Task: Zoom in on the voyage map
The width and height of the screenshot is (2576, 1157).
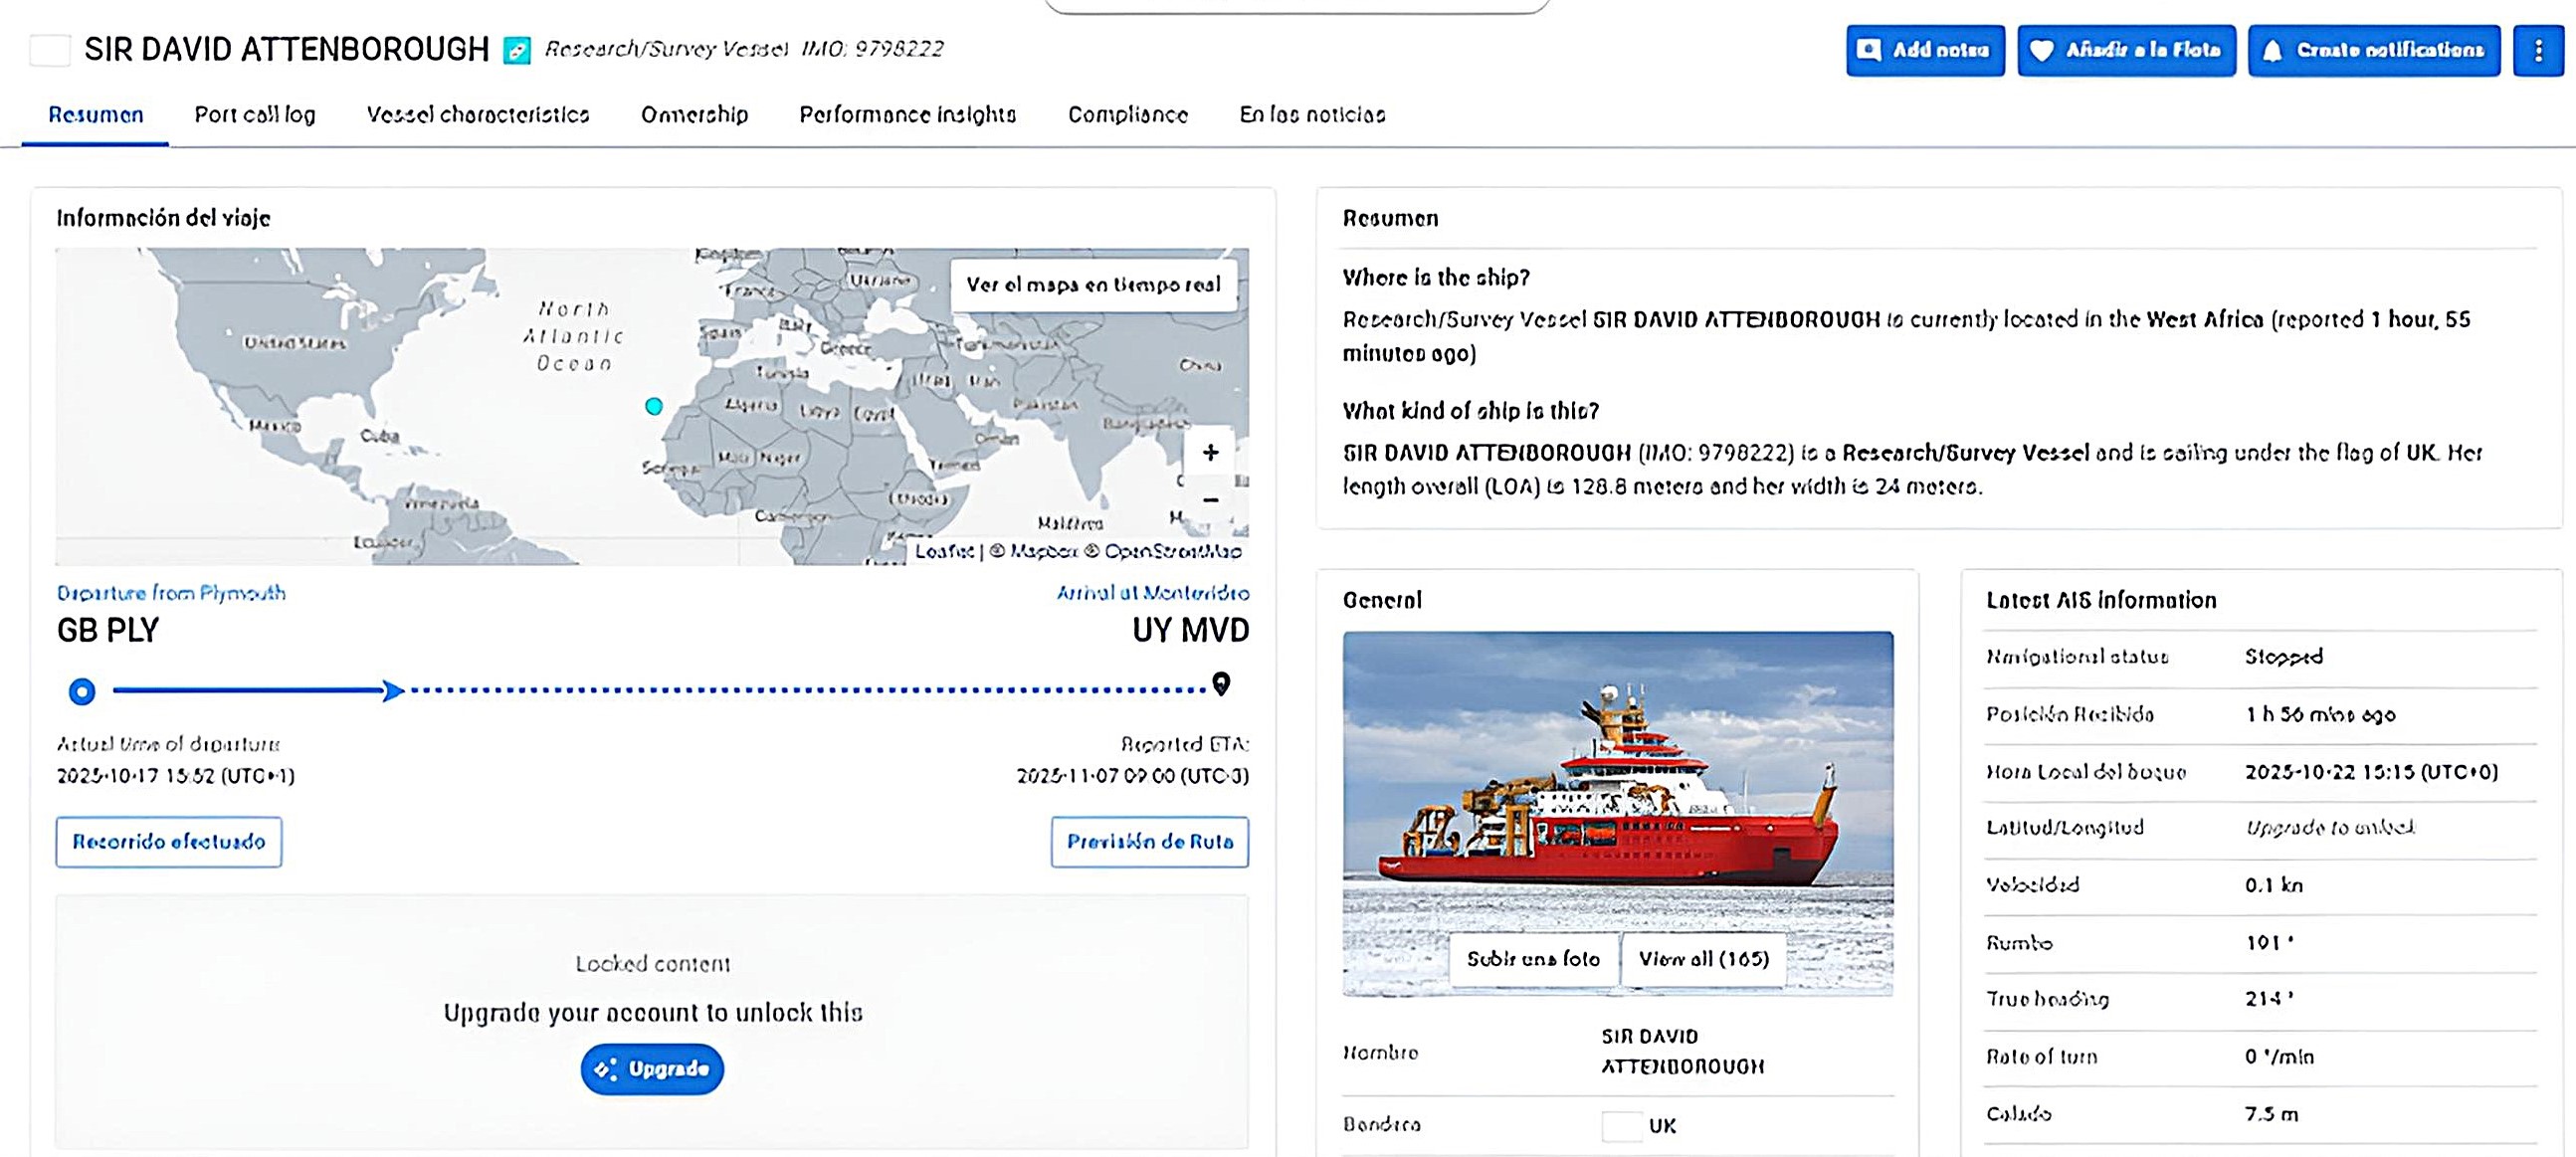Action: 1210,453
